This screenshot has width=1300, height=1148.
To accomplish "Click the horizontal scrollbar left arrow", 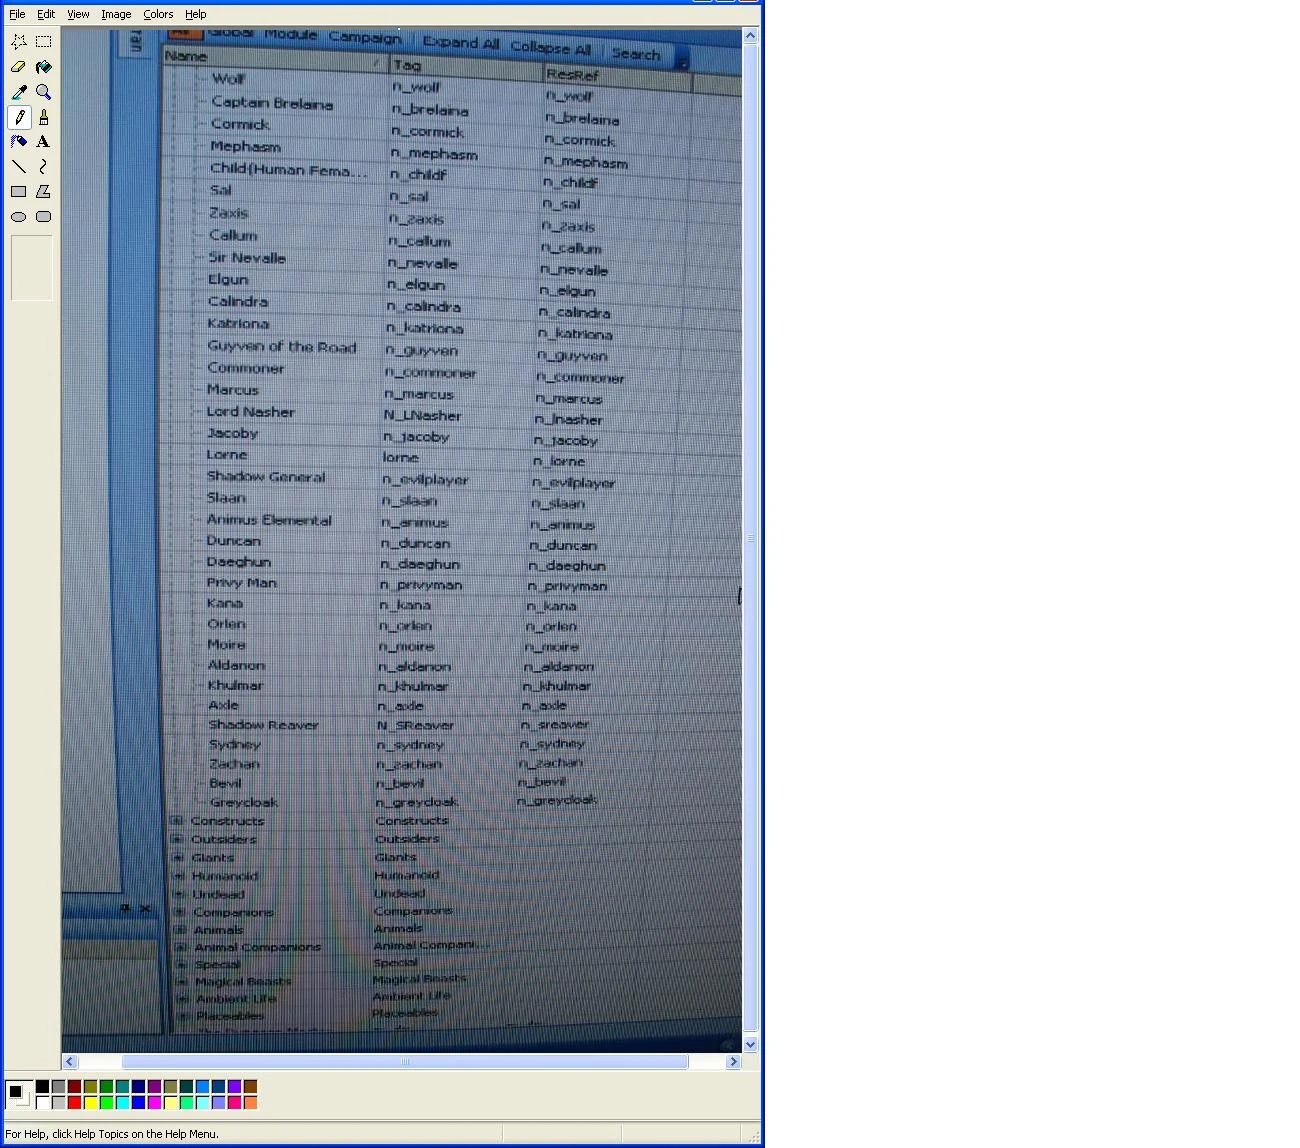I will point(70,1062).
